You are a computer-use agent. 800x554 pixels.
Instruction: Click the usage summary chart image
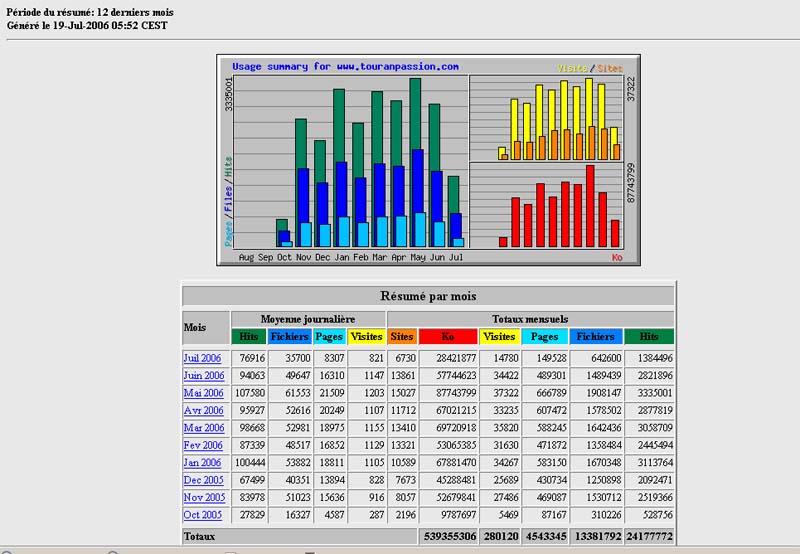[429, 160]
